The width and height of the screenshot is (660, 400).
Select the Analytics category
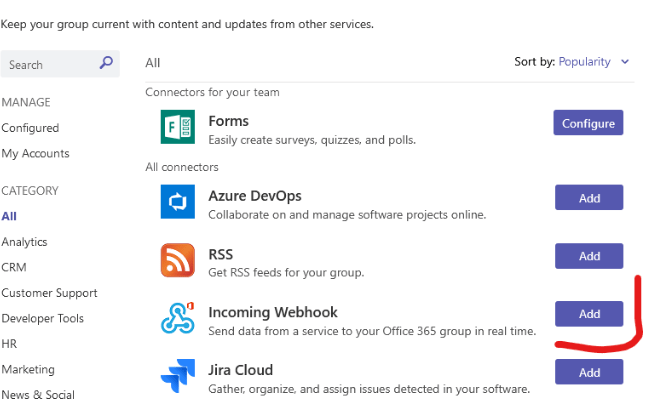pyautogui.click(x=24, y=242)
